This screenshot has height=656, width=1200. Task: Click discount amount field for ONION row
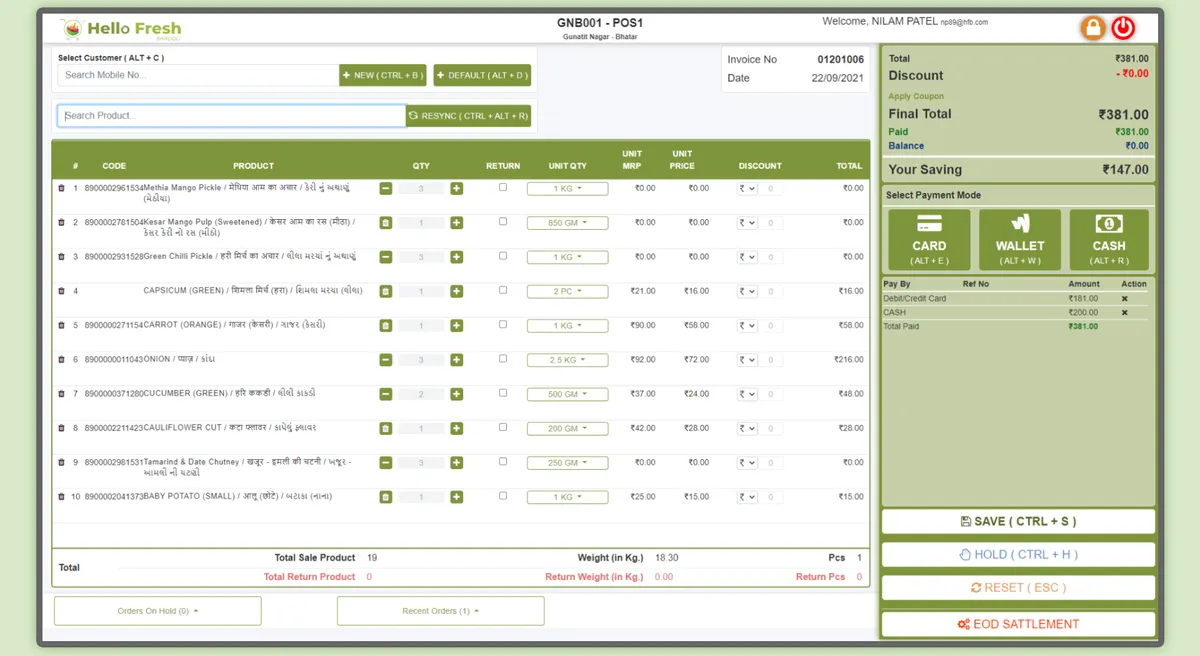click(771, 360)
